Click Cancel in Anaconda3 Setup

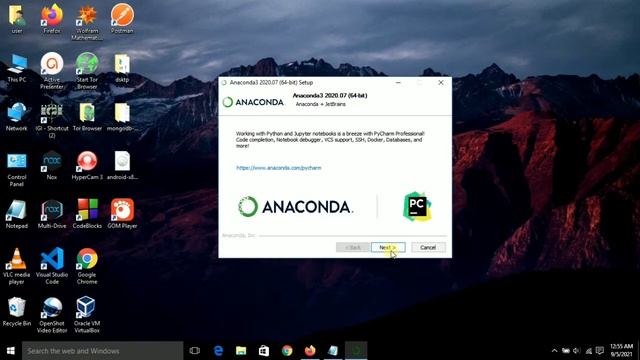click(x=428, y=247)
